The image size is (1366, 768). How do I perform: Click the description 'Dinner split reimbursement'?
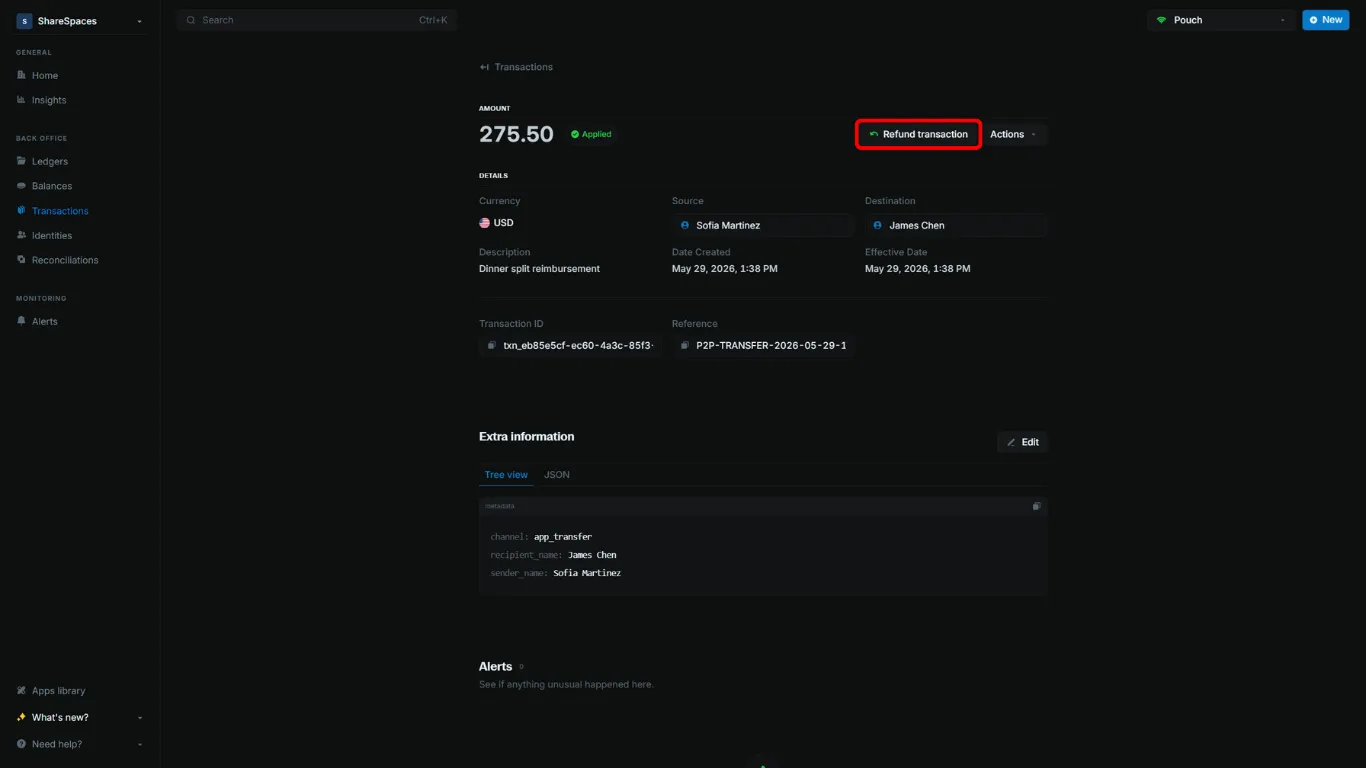click(539, 269)
